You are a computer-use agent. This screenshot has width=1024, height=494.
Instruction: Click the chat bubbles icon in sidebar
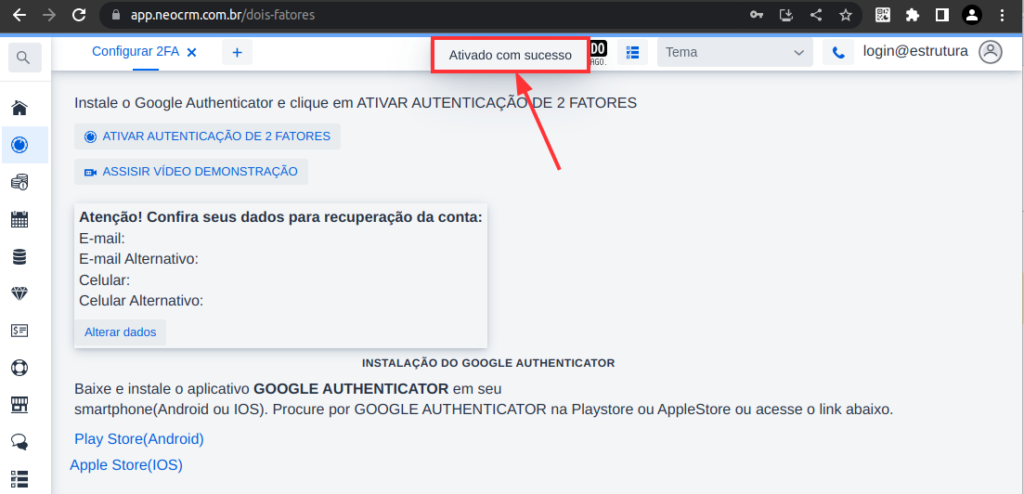tap(19, 441)
